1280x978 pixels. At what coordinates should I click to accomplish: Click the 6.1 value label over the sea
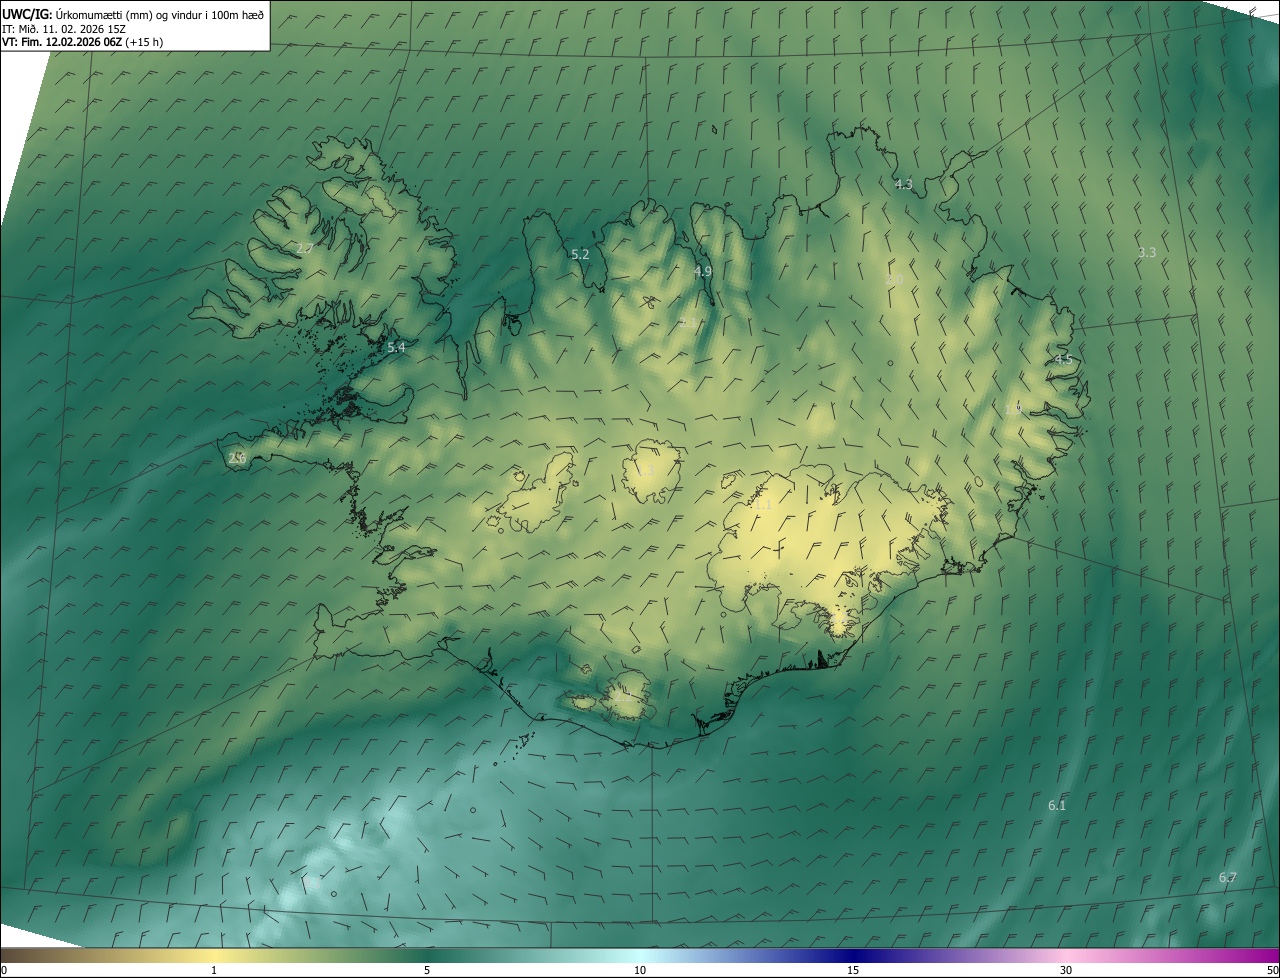pos(1057,805)
